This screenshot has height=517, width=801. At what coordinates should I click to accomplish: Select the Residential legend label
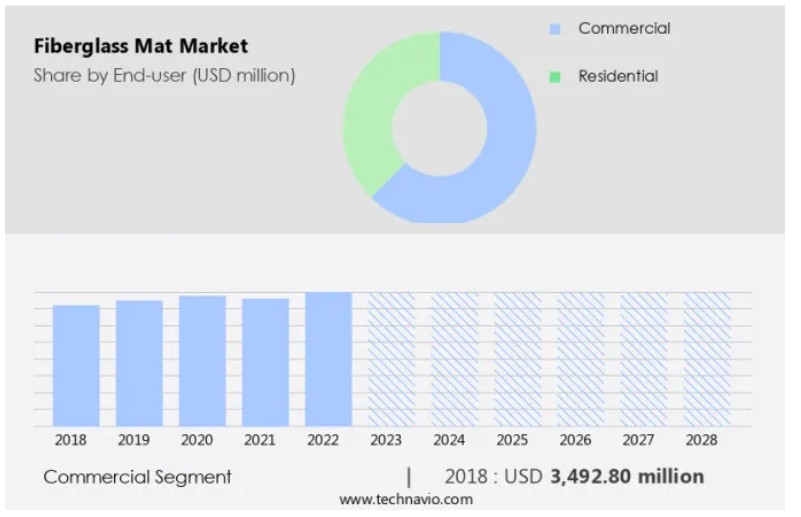[618, 77]
